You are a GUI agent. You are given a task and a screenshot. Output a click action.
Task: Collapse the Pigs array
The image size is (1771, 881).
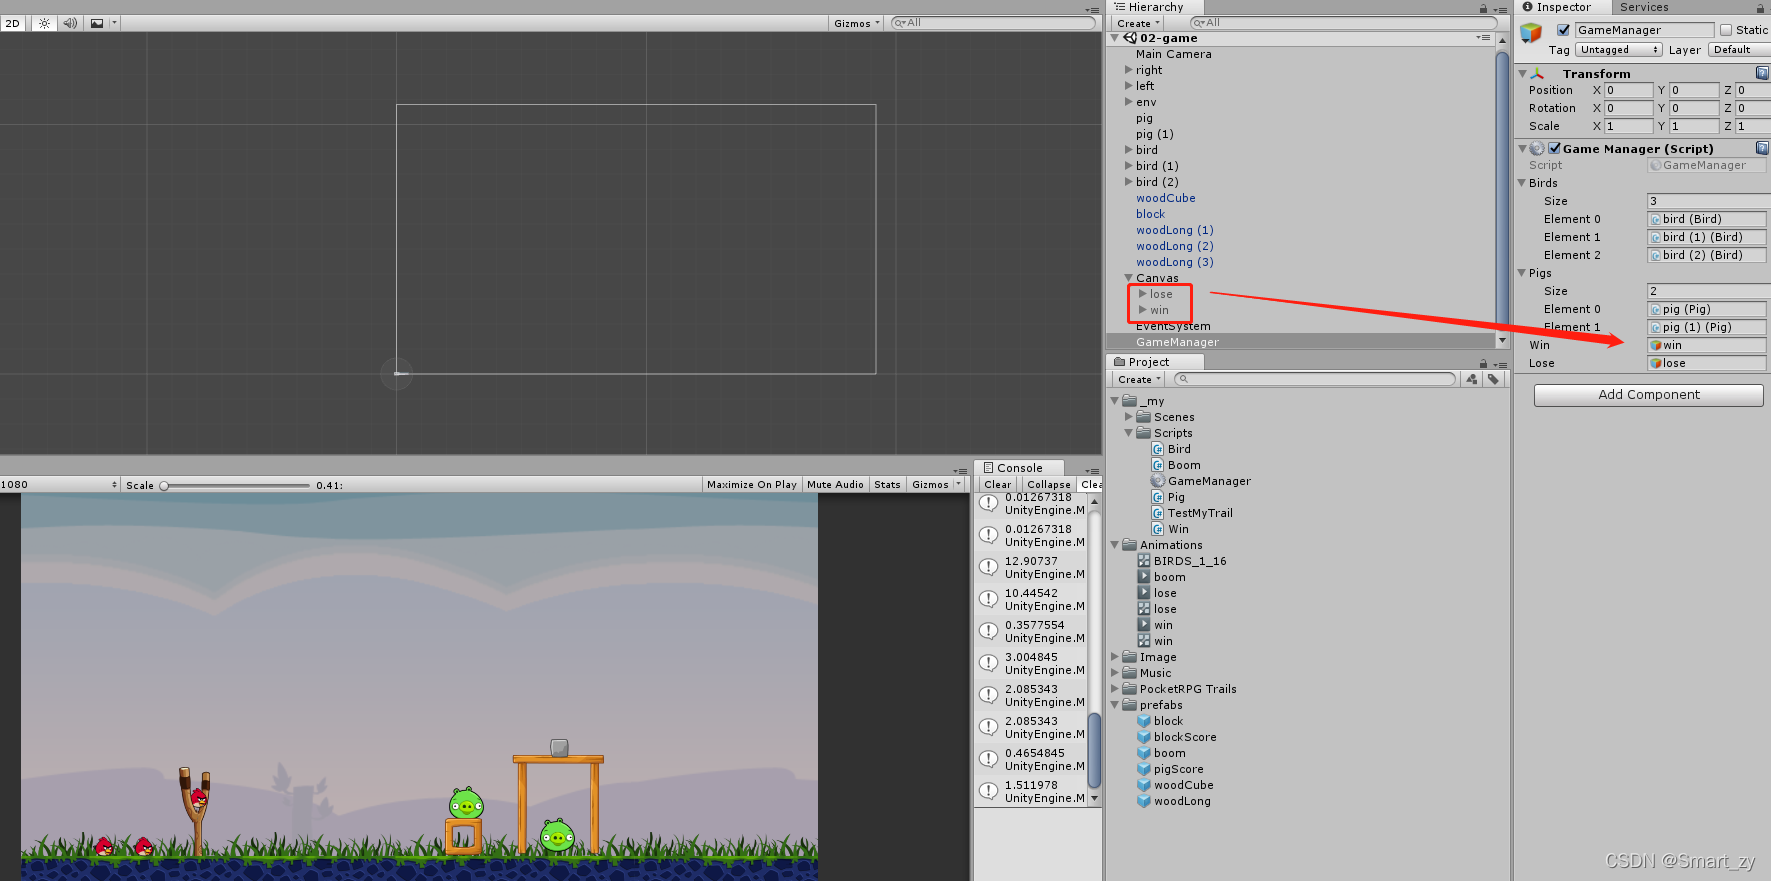1522,273
